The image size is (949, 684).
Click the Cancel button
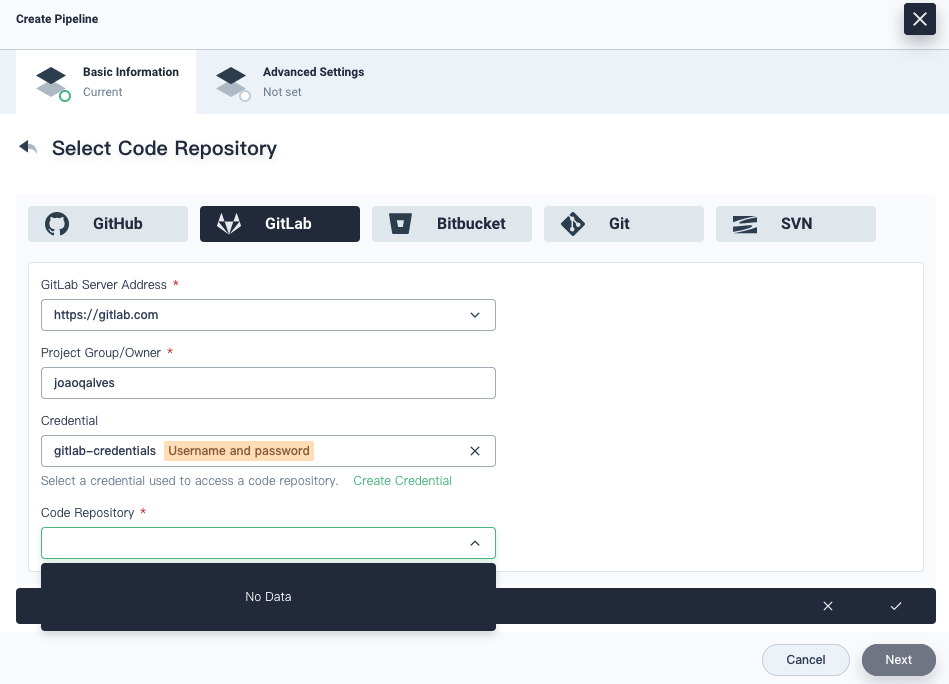point(805,659)
